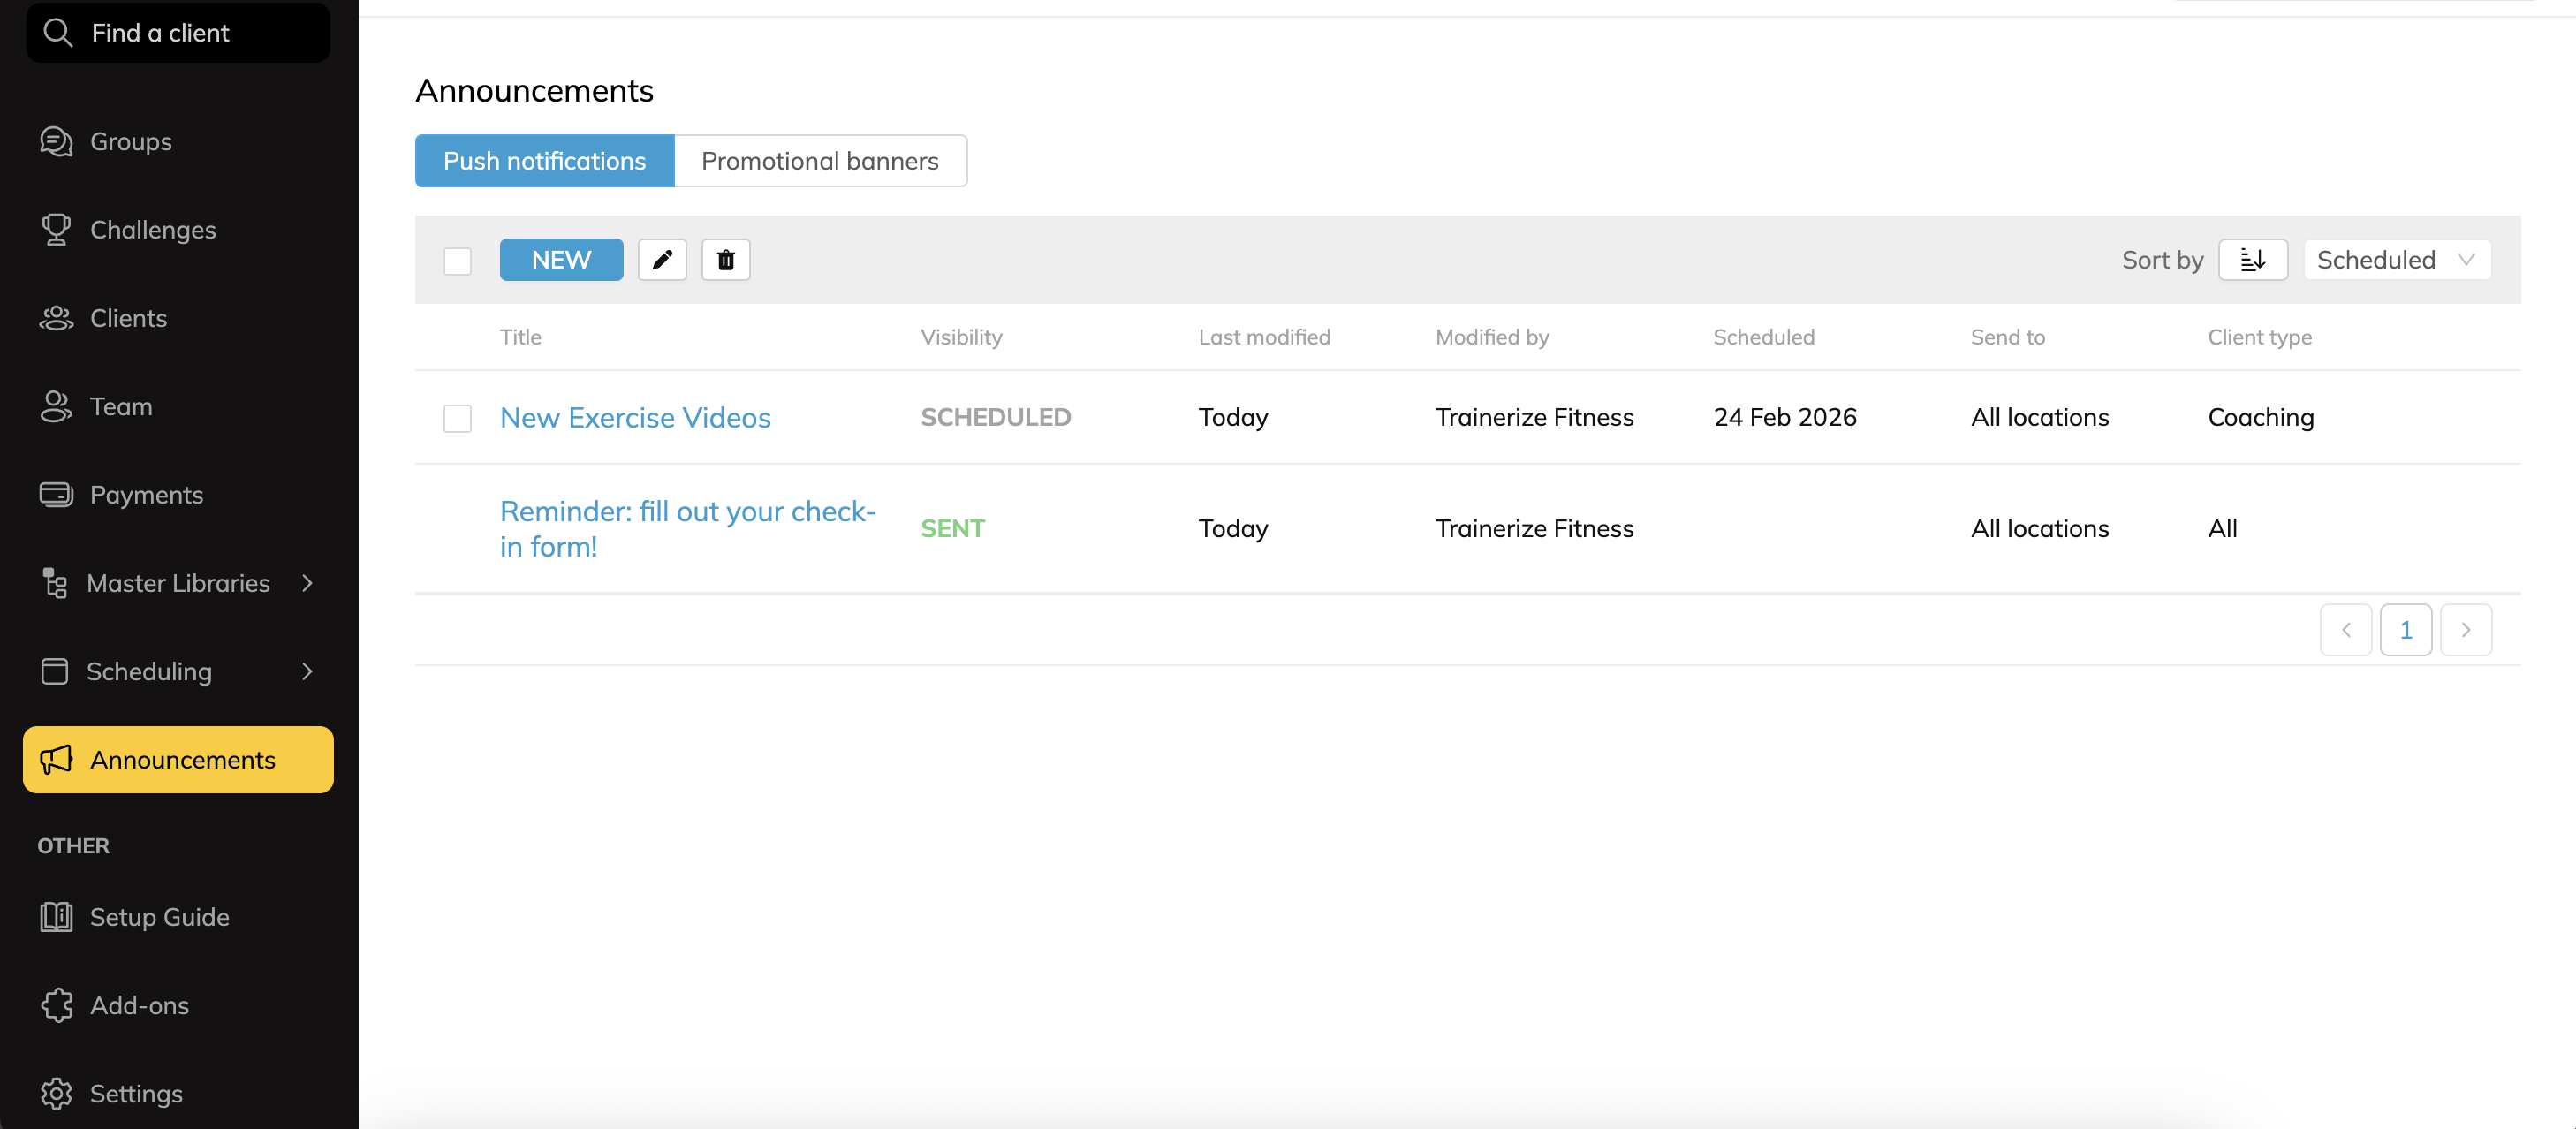Tick the New Exercise Videos row checkbox

(x=457, y=418)
